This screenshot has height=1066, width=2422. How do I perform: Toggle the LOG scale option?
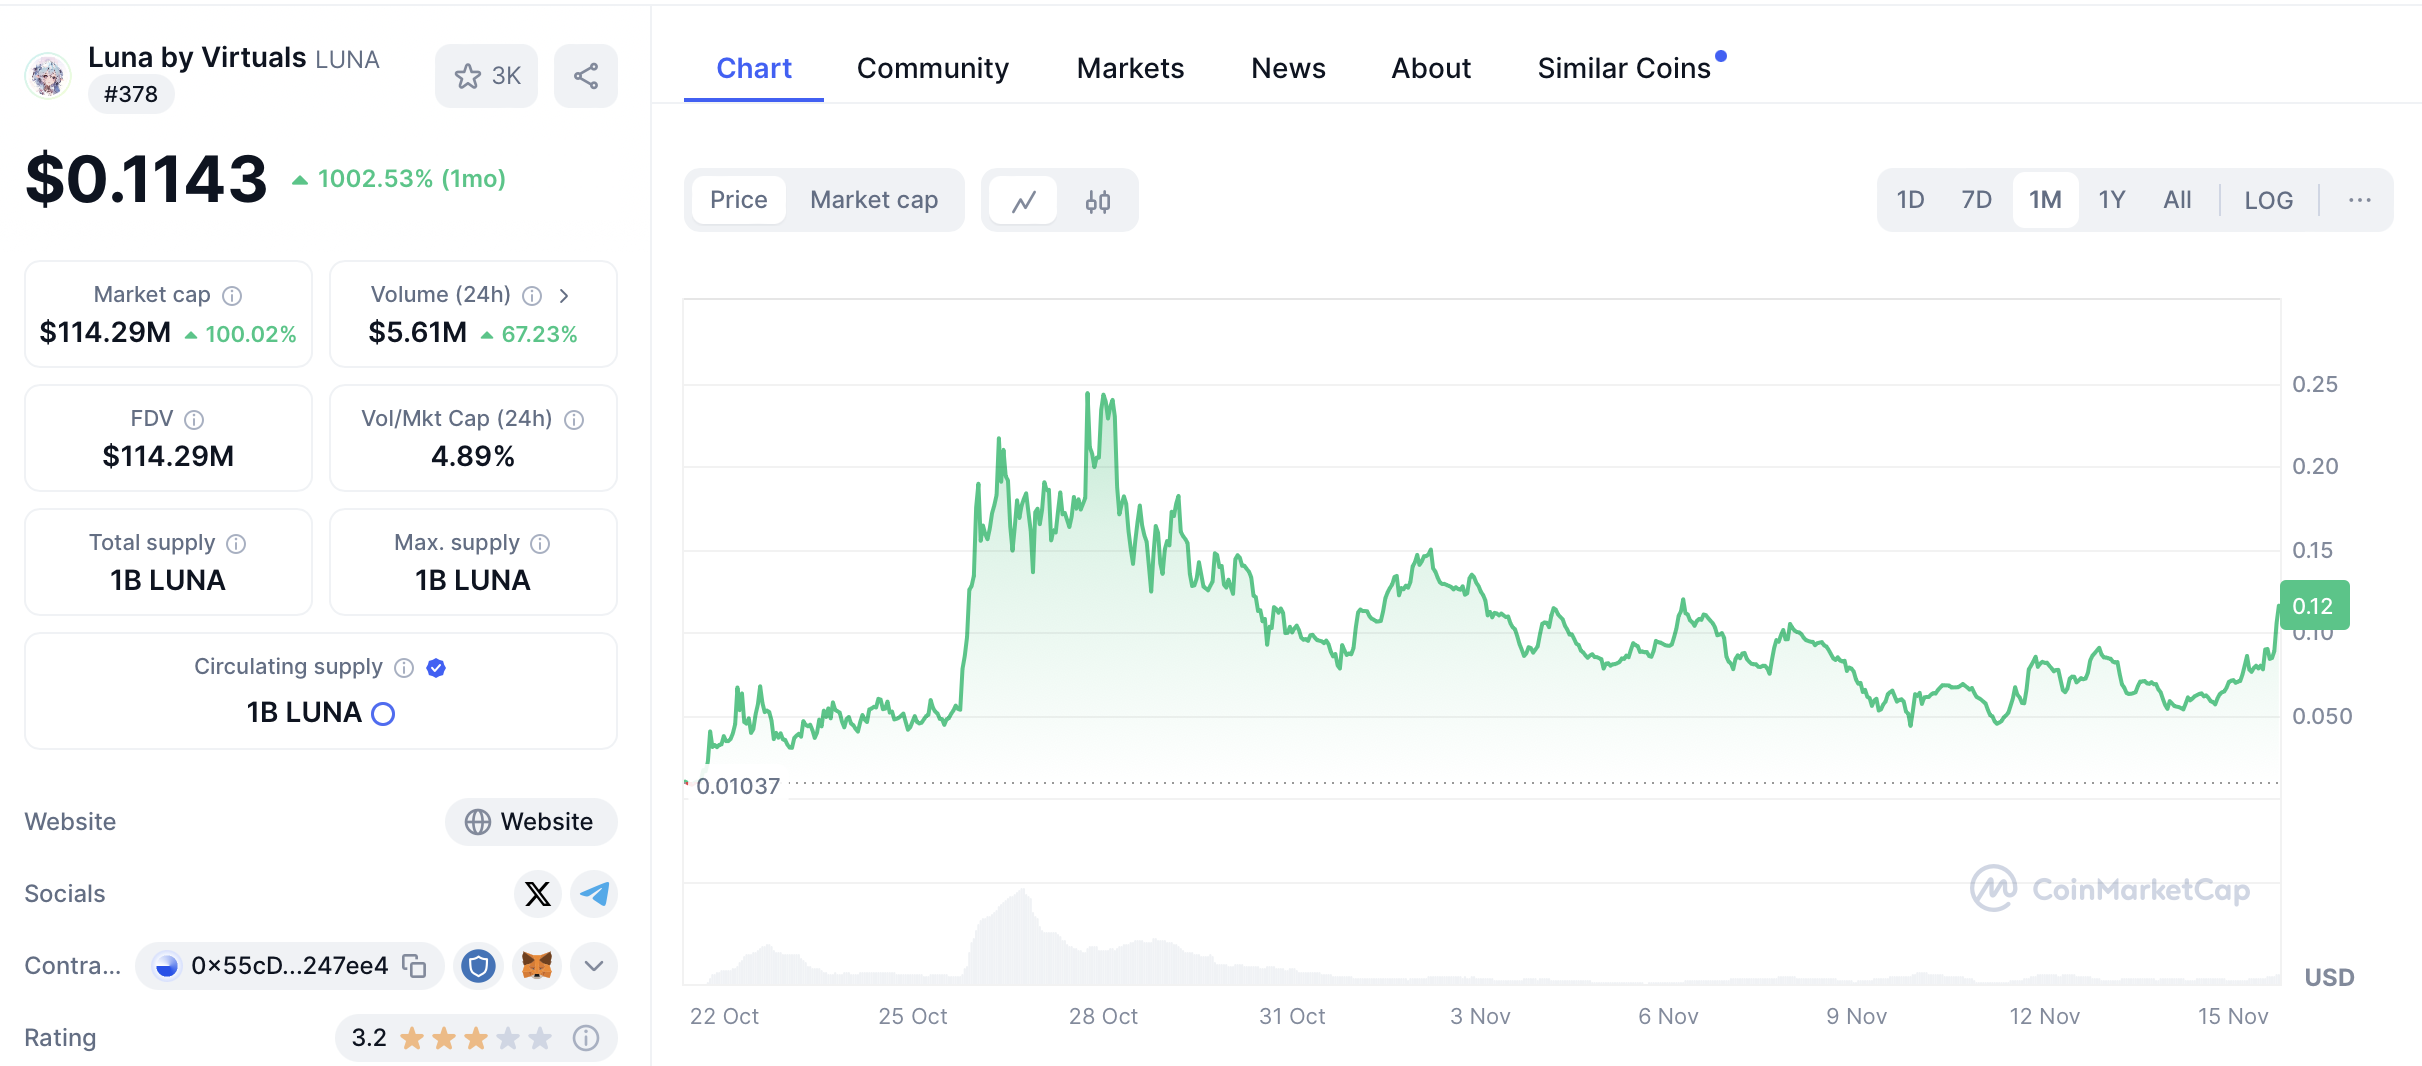[2268, 200]
